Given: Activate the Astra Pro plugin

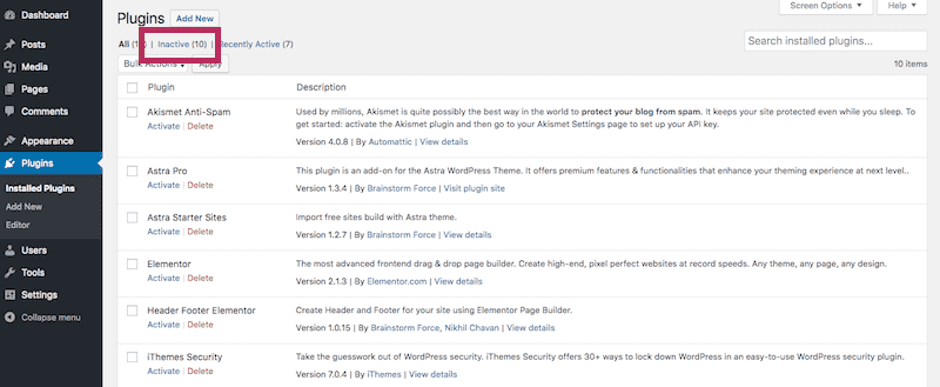Looking at the screenshot, I should [x=163, y=185].
